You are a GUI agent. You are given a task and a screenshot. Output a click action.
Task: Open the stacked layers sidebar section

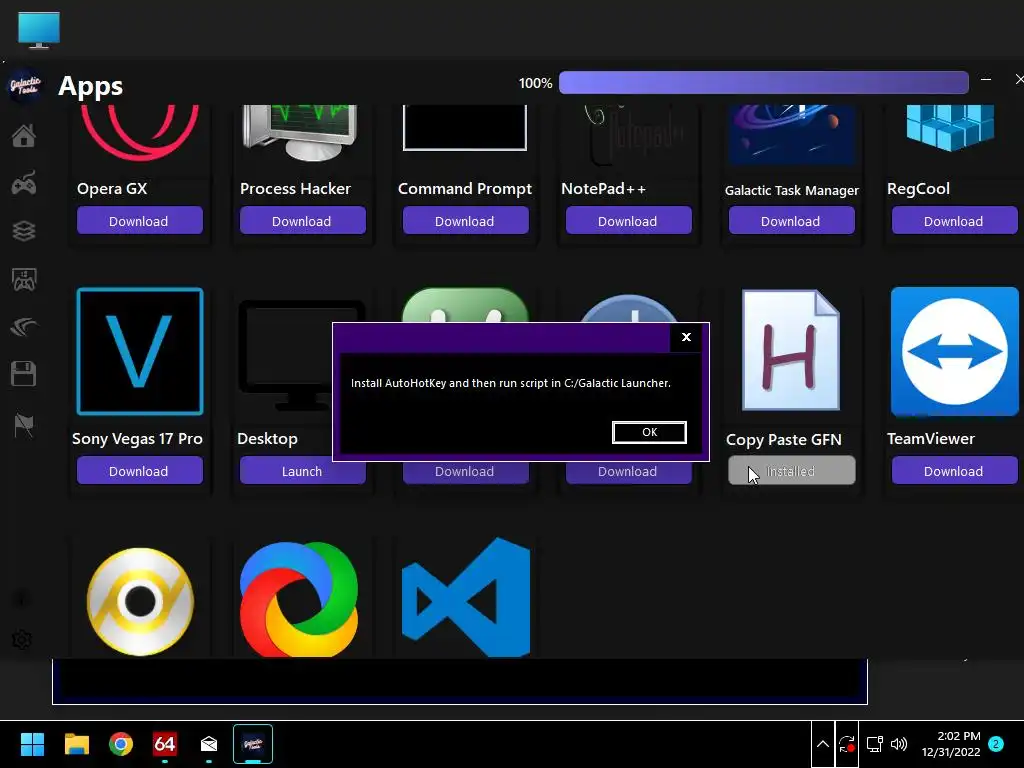pyautogui.click(x=24, y=231)
